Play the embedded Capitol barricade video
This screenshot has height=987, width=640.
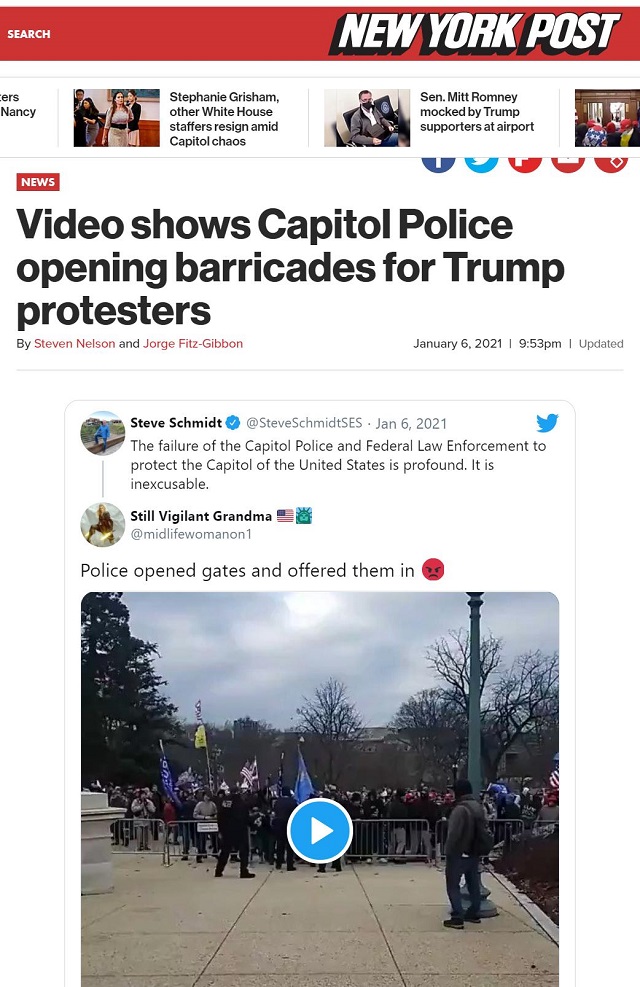(x=320, y=830)
